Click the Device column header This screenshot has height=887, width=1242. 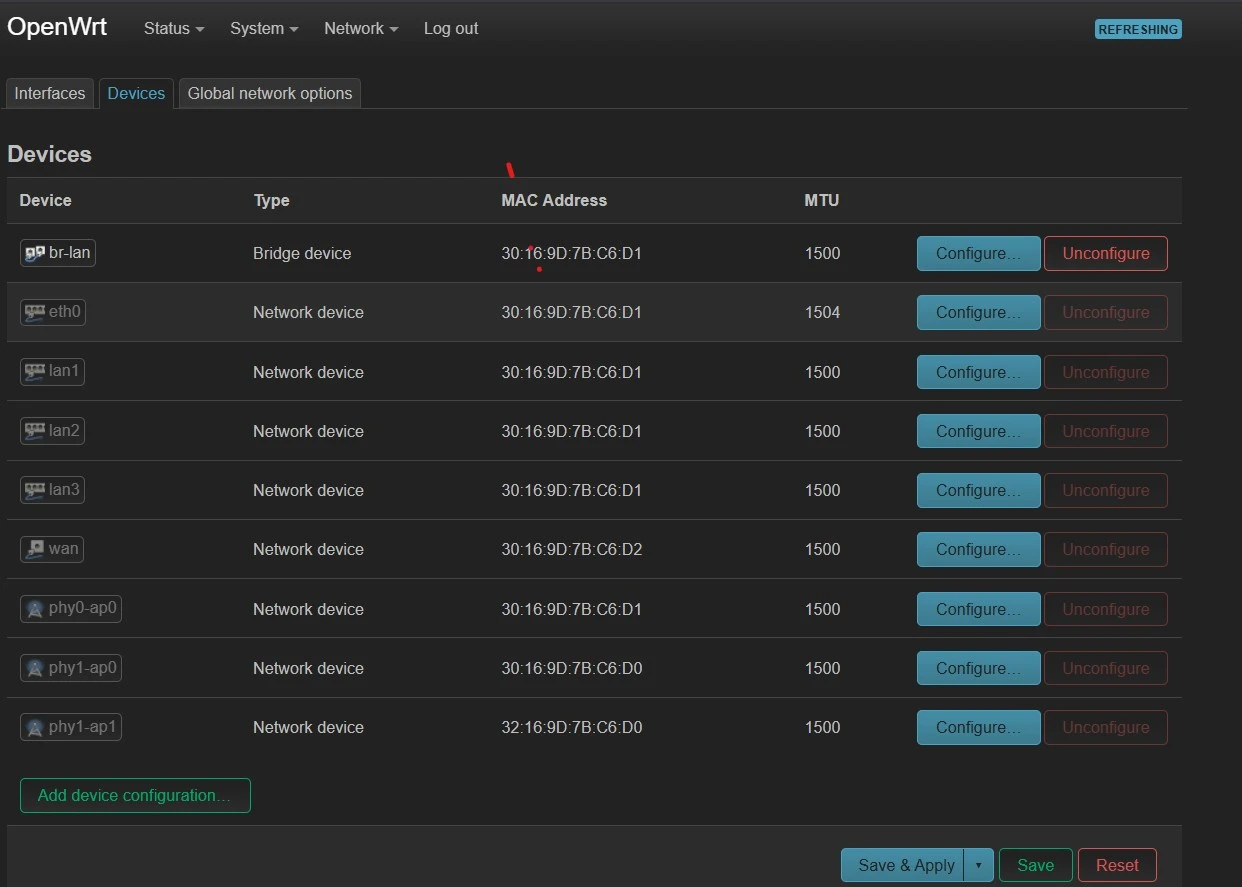46,200
